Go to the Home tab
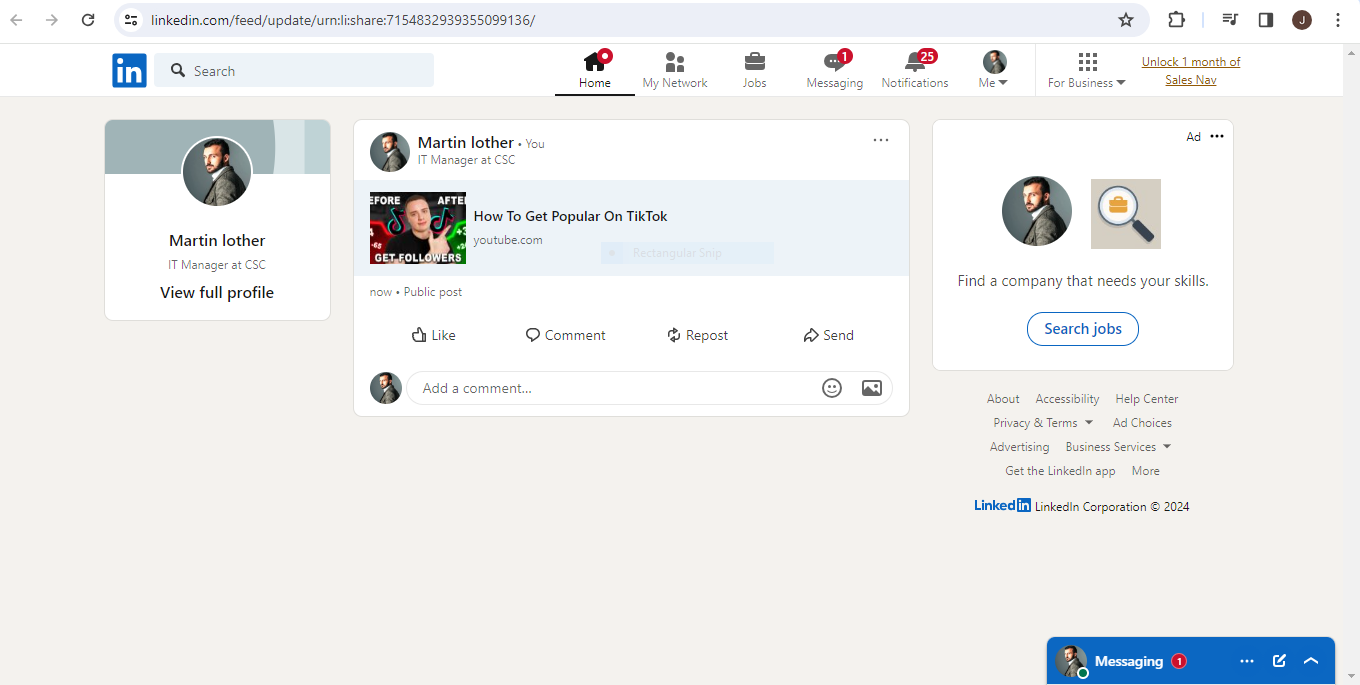Screen dimensions: 1360x685 click(595, 70)
